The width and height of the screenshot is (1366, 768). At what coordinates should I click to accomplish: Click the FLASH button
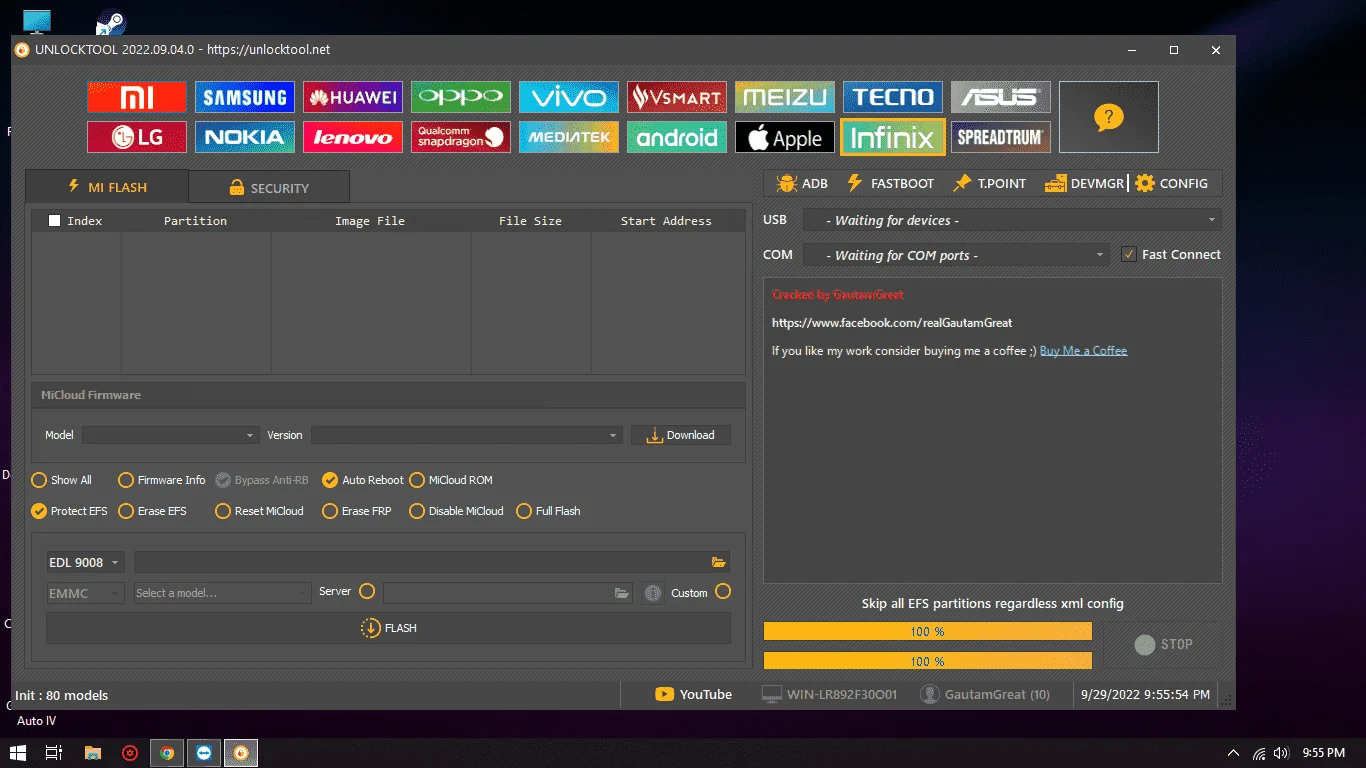[388, 628]
